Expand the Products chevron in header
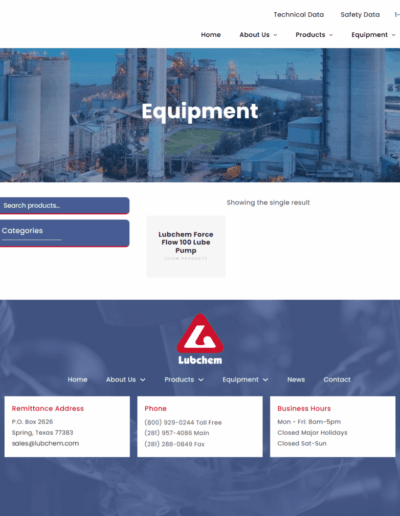This screenshot has height=516, width=400. tap(331, 35)
